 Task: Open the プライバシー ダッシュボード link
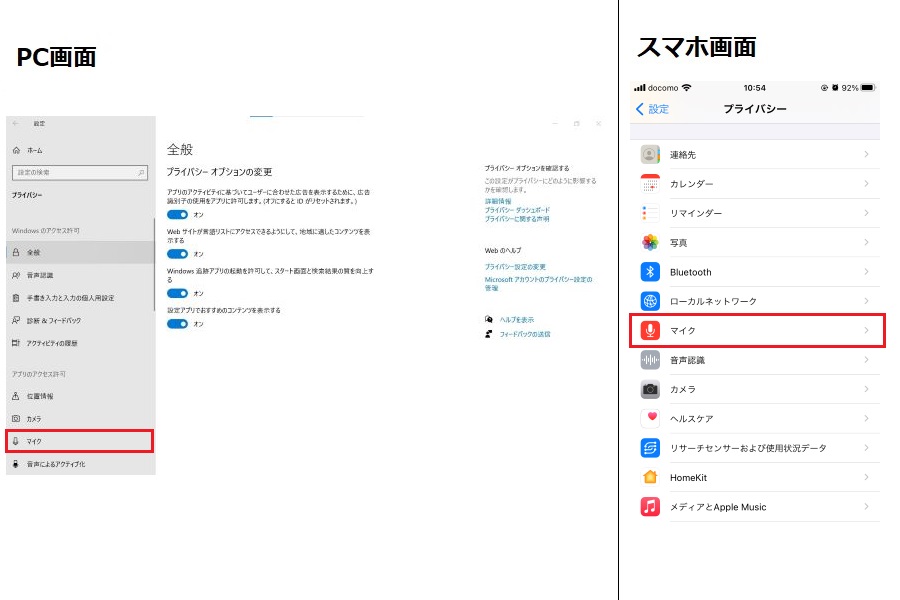[x=517, y=210]
